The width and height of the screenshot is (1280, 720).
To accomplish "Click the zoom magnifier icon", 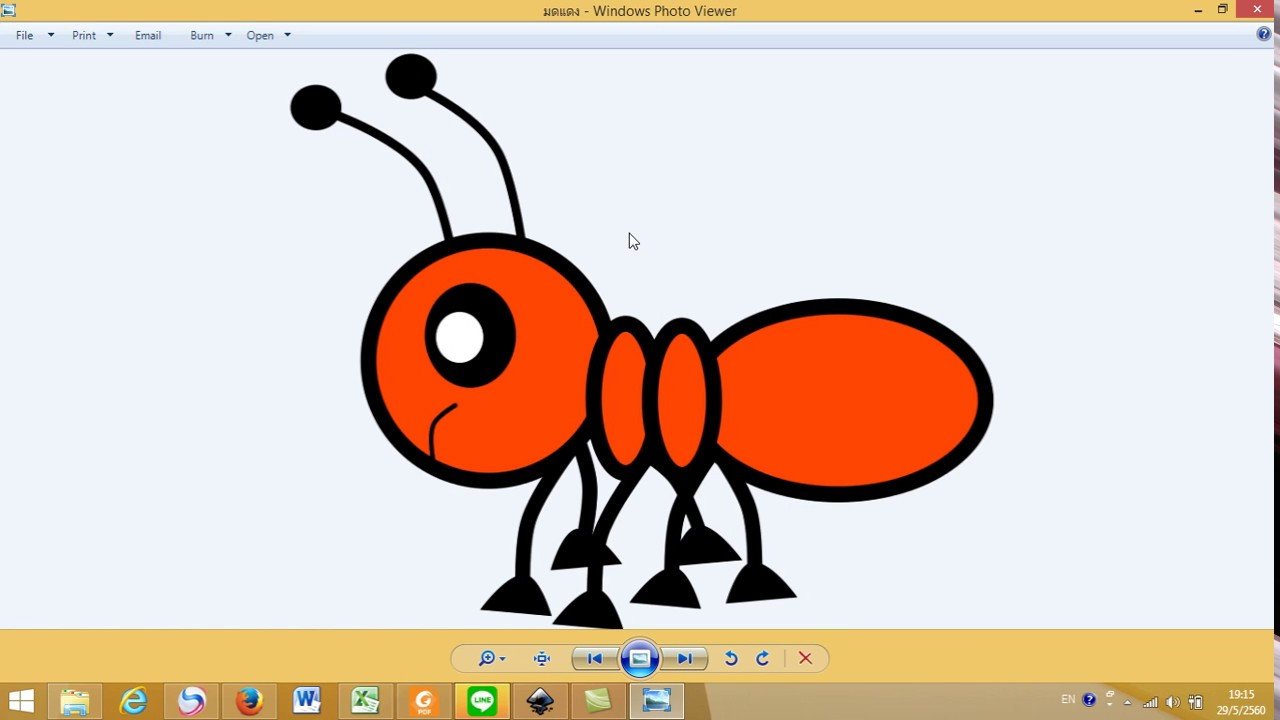I will pos(488,658).
